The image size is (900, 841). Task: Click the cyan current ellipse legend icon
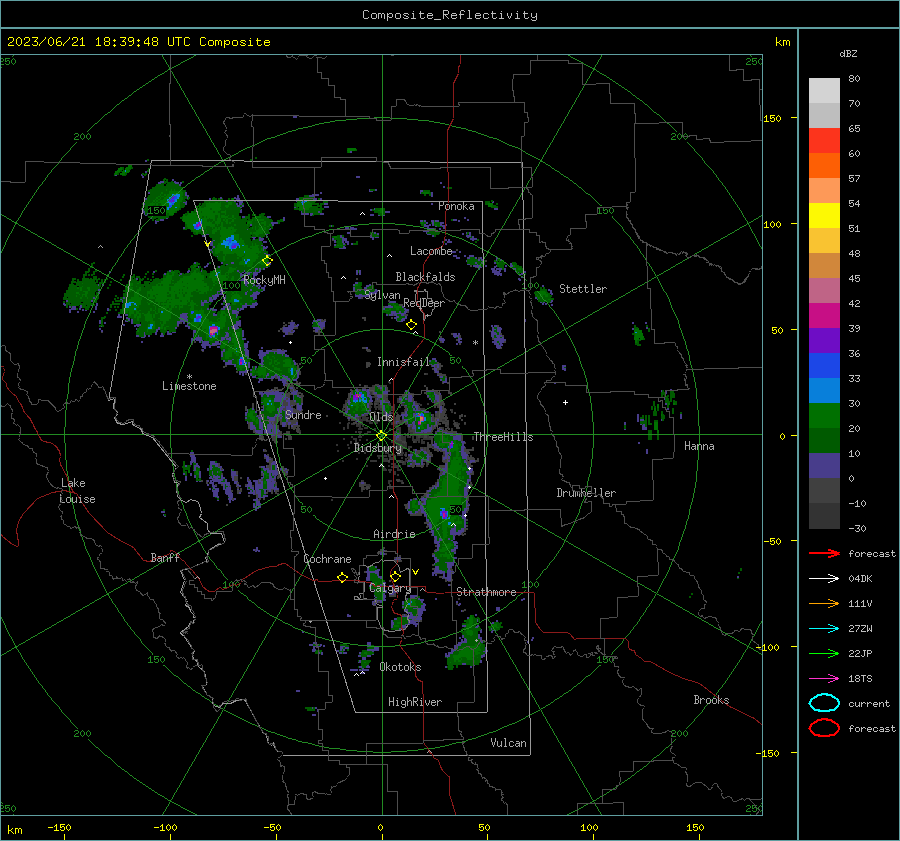[x=824, y=703]
